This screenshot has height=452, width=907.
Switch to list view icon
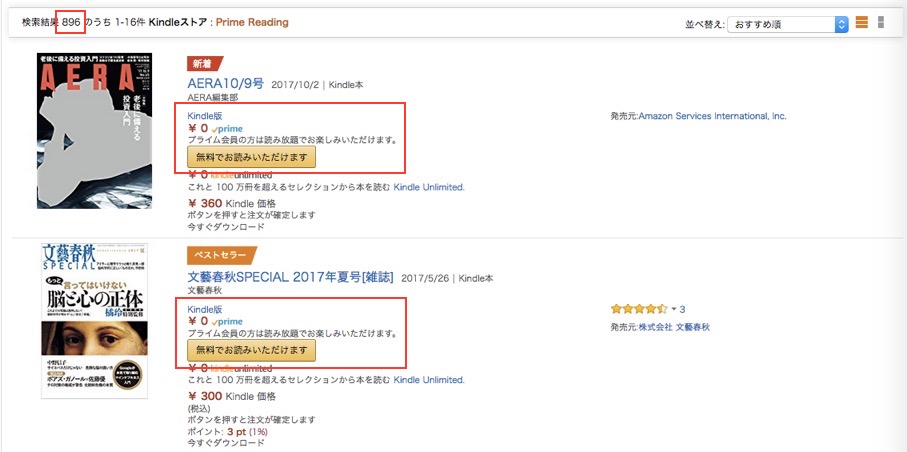(861, 23)
